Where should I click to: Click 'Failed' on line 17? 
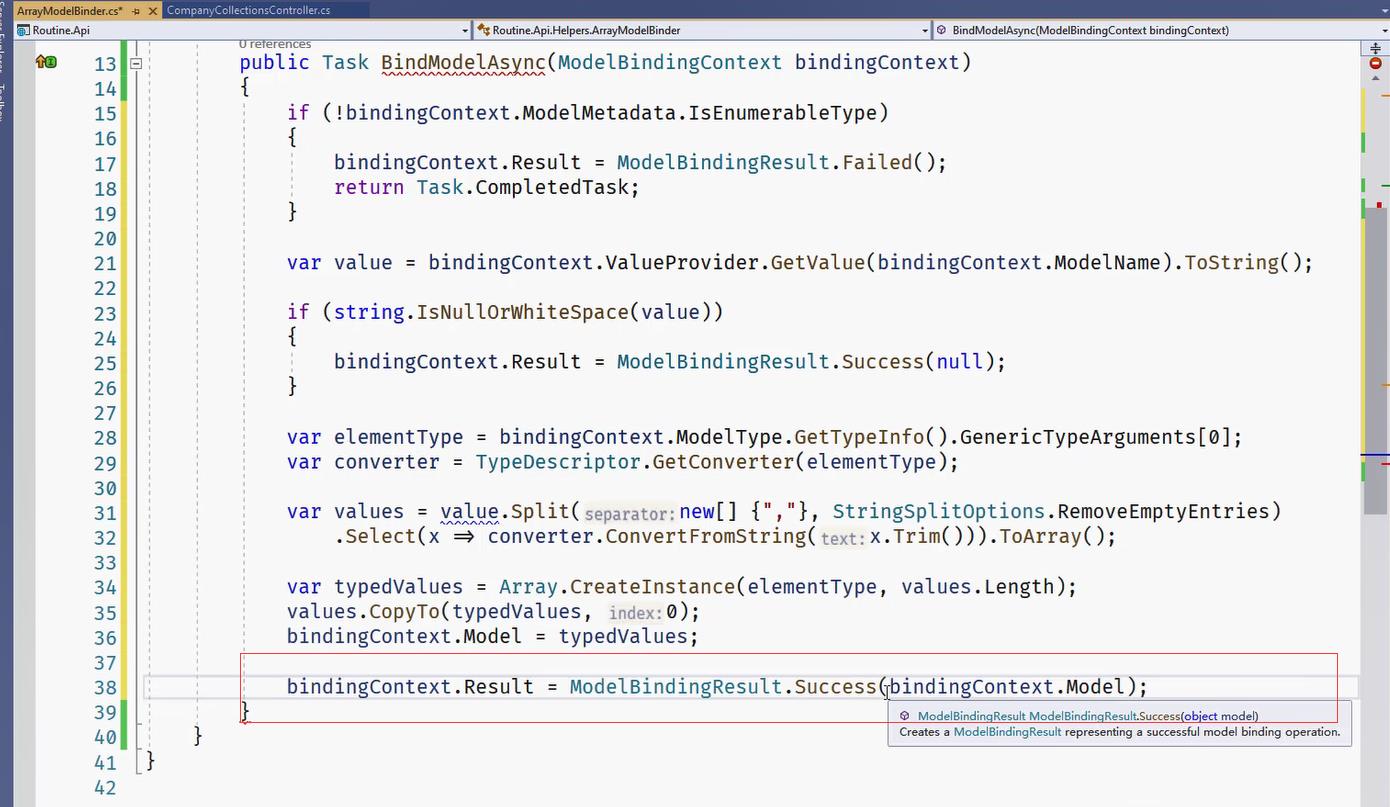pyautogui.click(x=877, y=162)
